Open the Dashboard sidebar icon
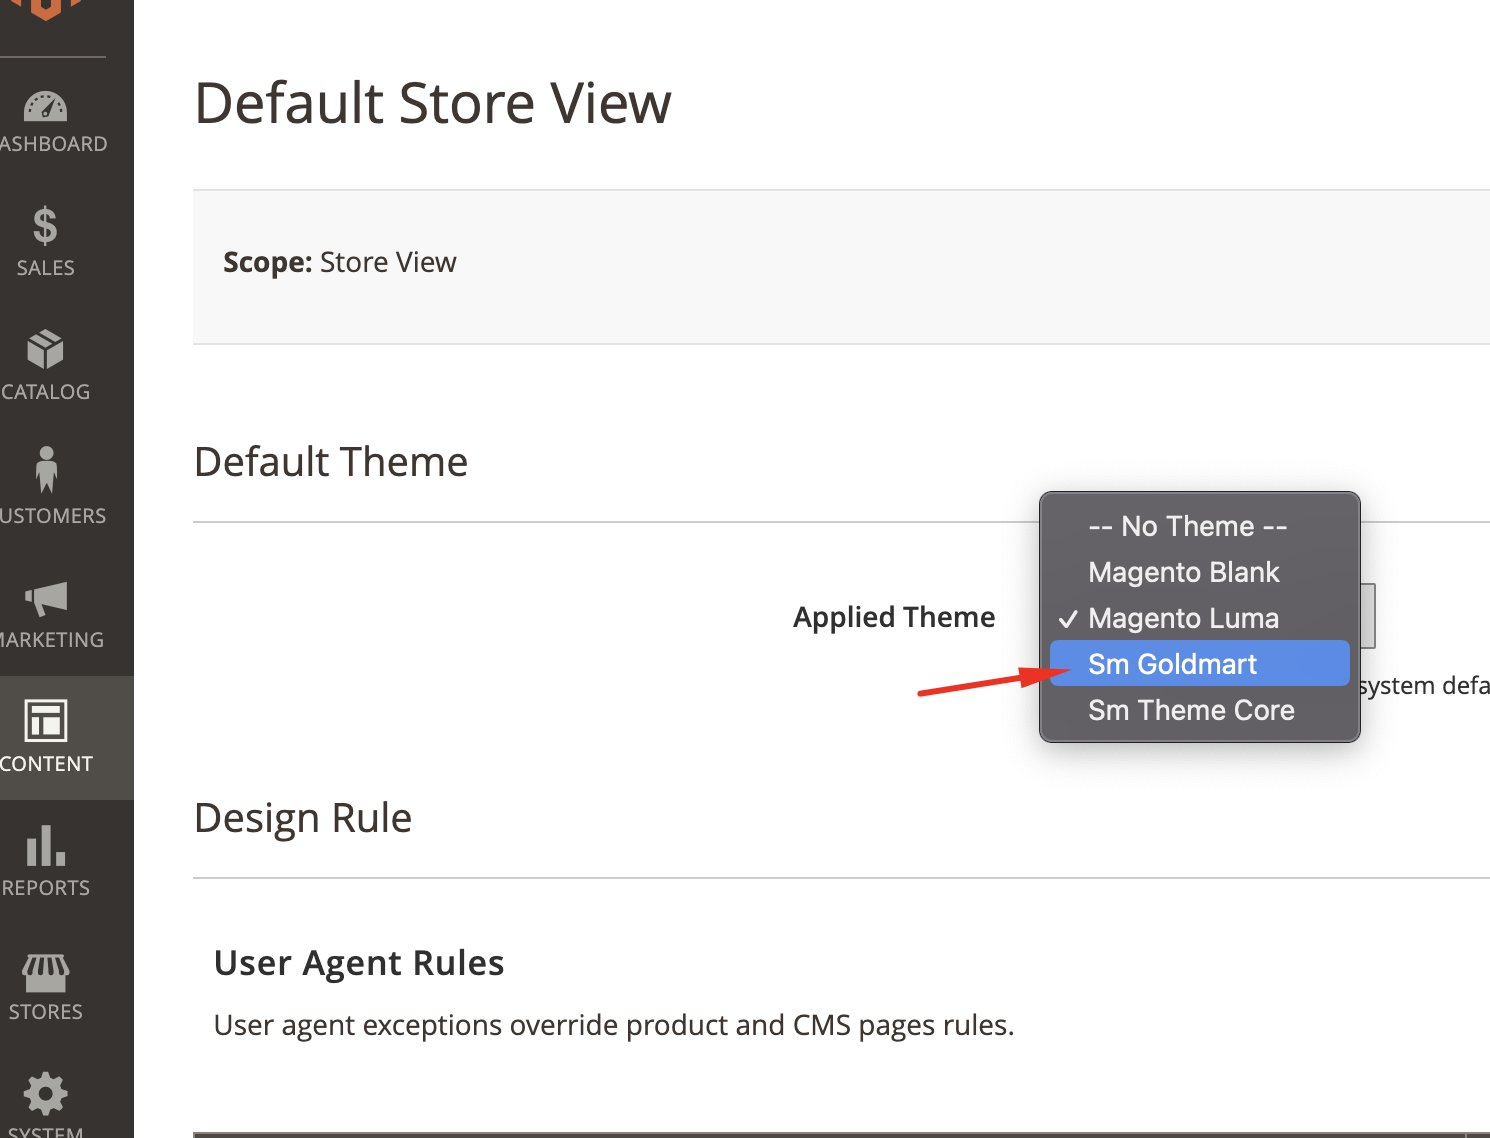This screenshot has width=1490, height=1138. [46, 108]
